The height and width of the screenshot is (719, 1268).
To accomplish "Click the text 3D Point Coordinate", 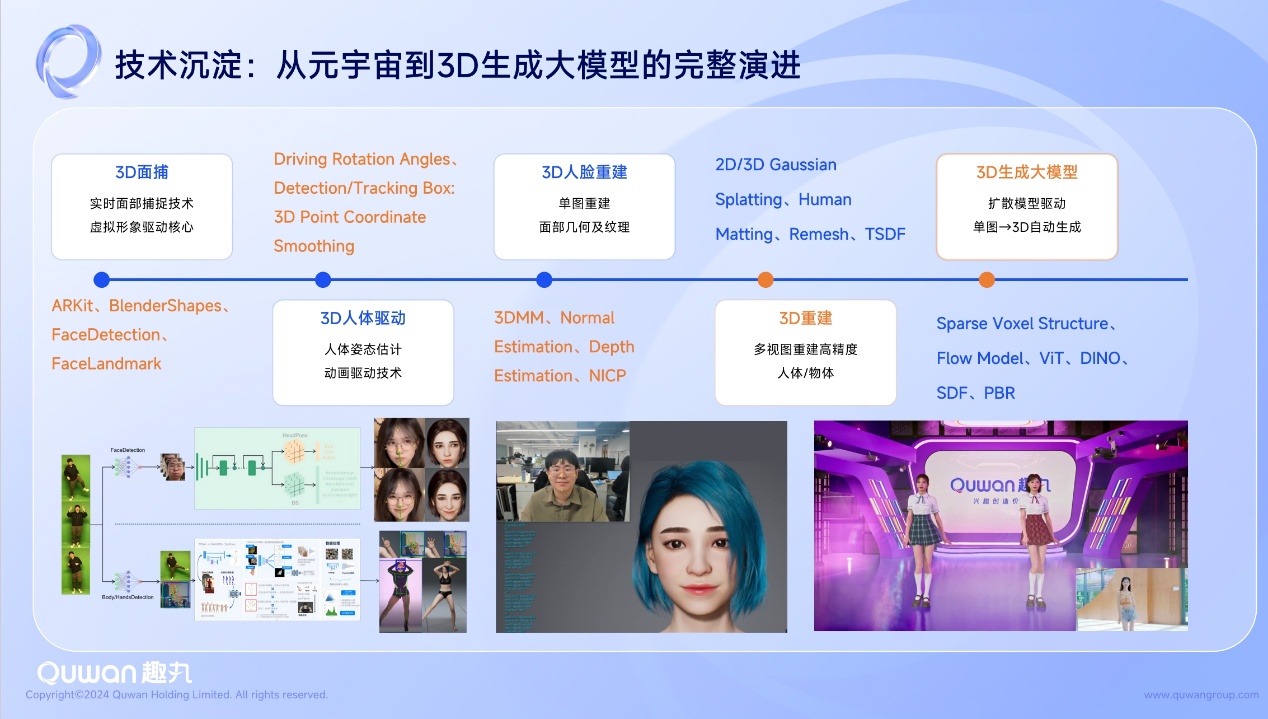I will click(350, 217).
